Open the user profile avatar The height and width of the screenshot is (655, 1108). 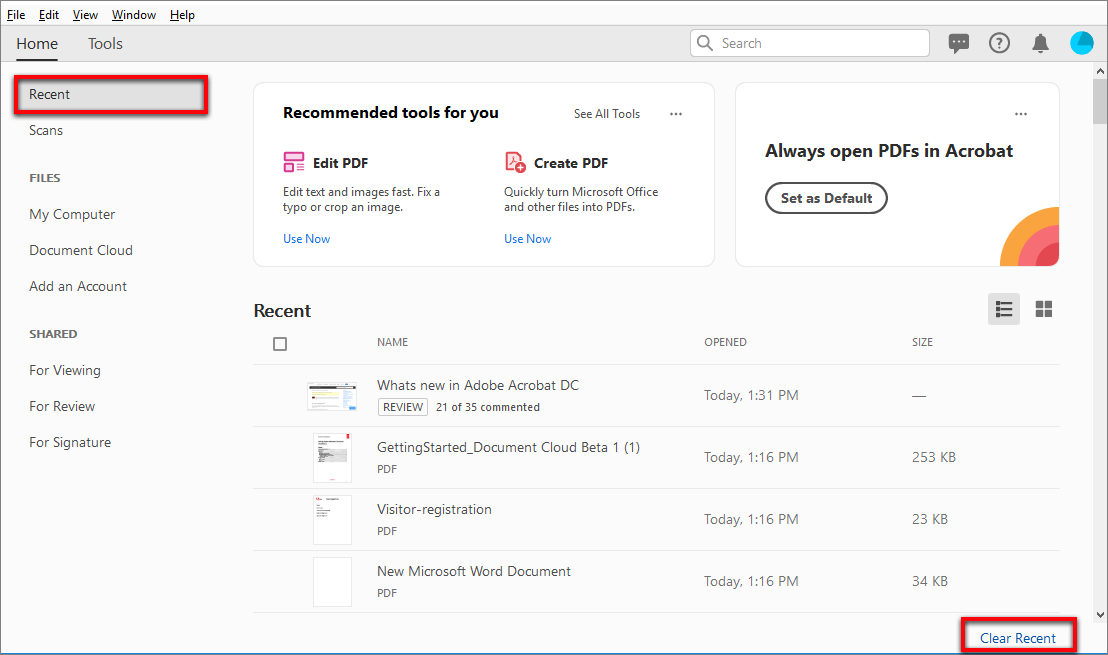point(1081,43)
